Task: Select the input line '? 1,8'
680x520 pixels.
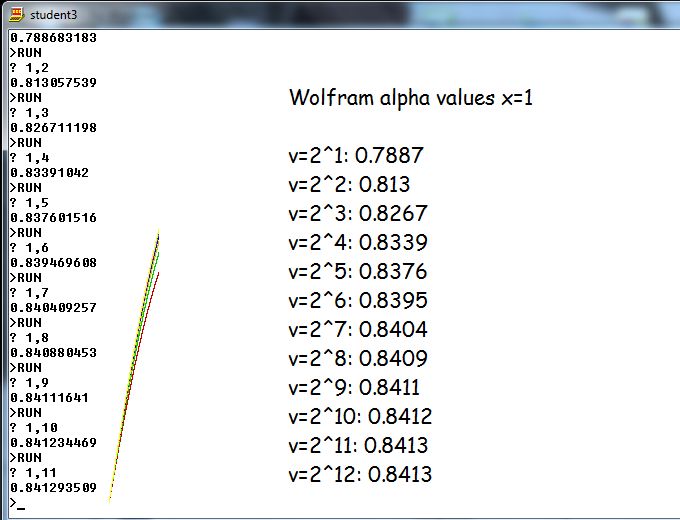Action: pyautogui.click(x=29, y=338)
